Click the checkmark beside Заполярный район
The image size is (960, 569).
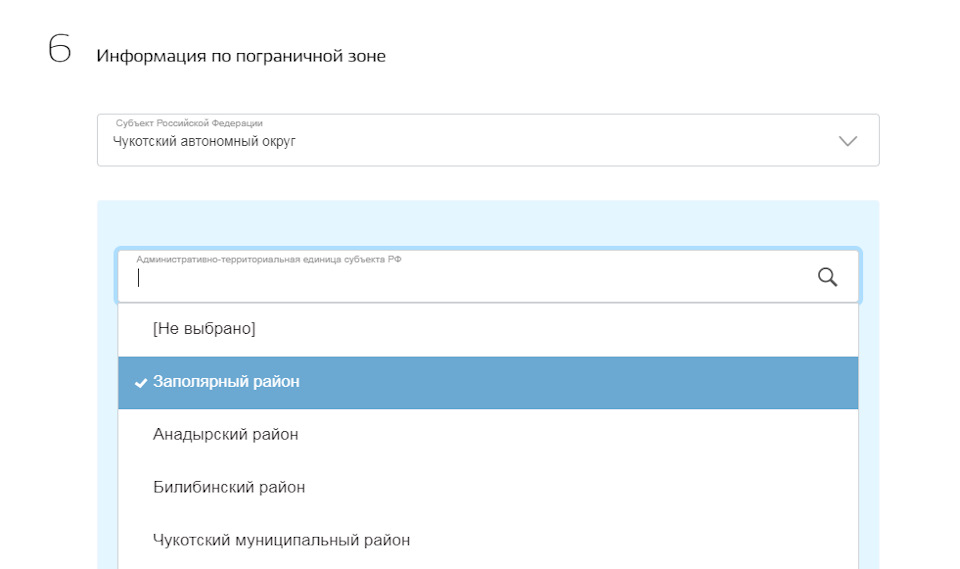(x=140, y=383)
